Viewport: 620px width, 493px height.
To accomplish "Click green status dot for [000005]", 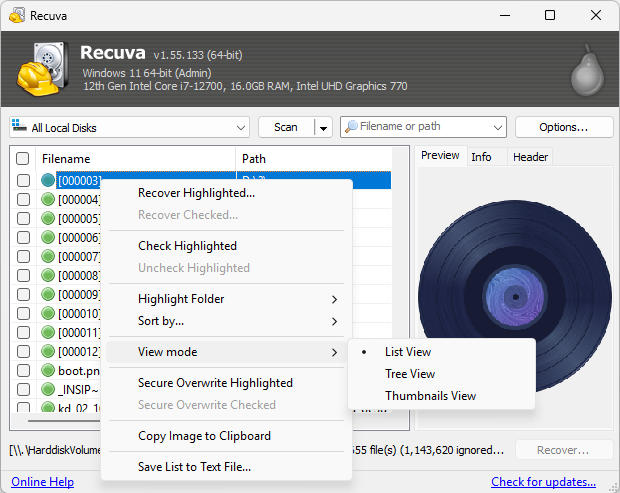I will click(48, 218).
